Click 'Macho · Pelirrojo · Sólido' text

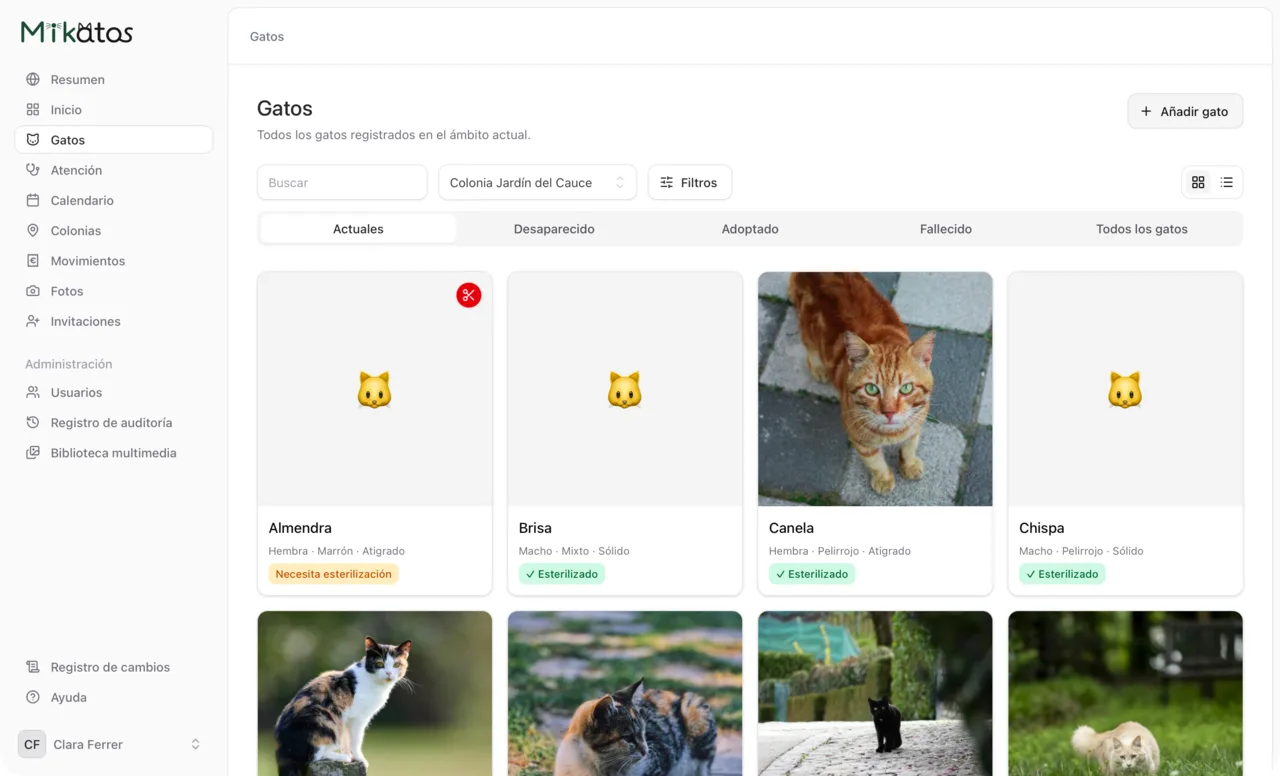point(1081,551)
